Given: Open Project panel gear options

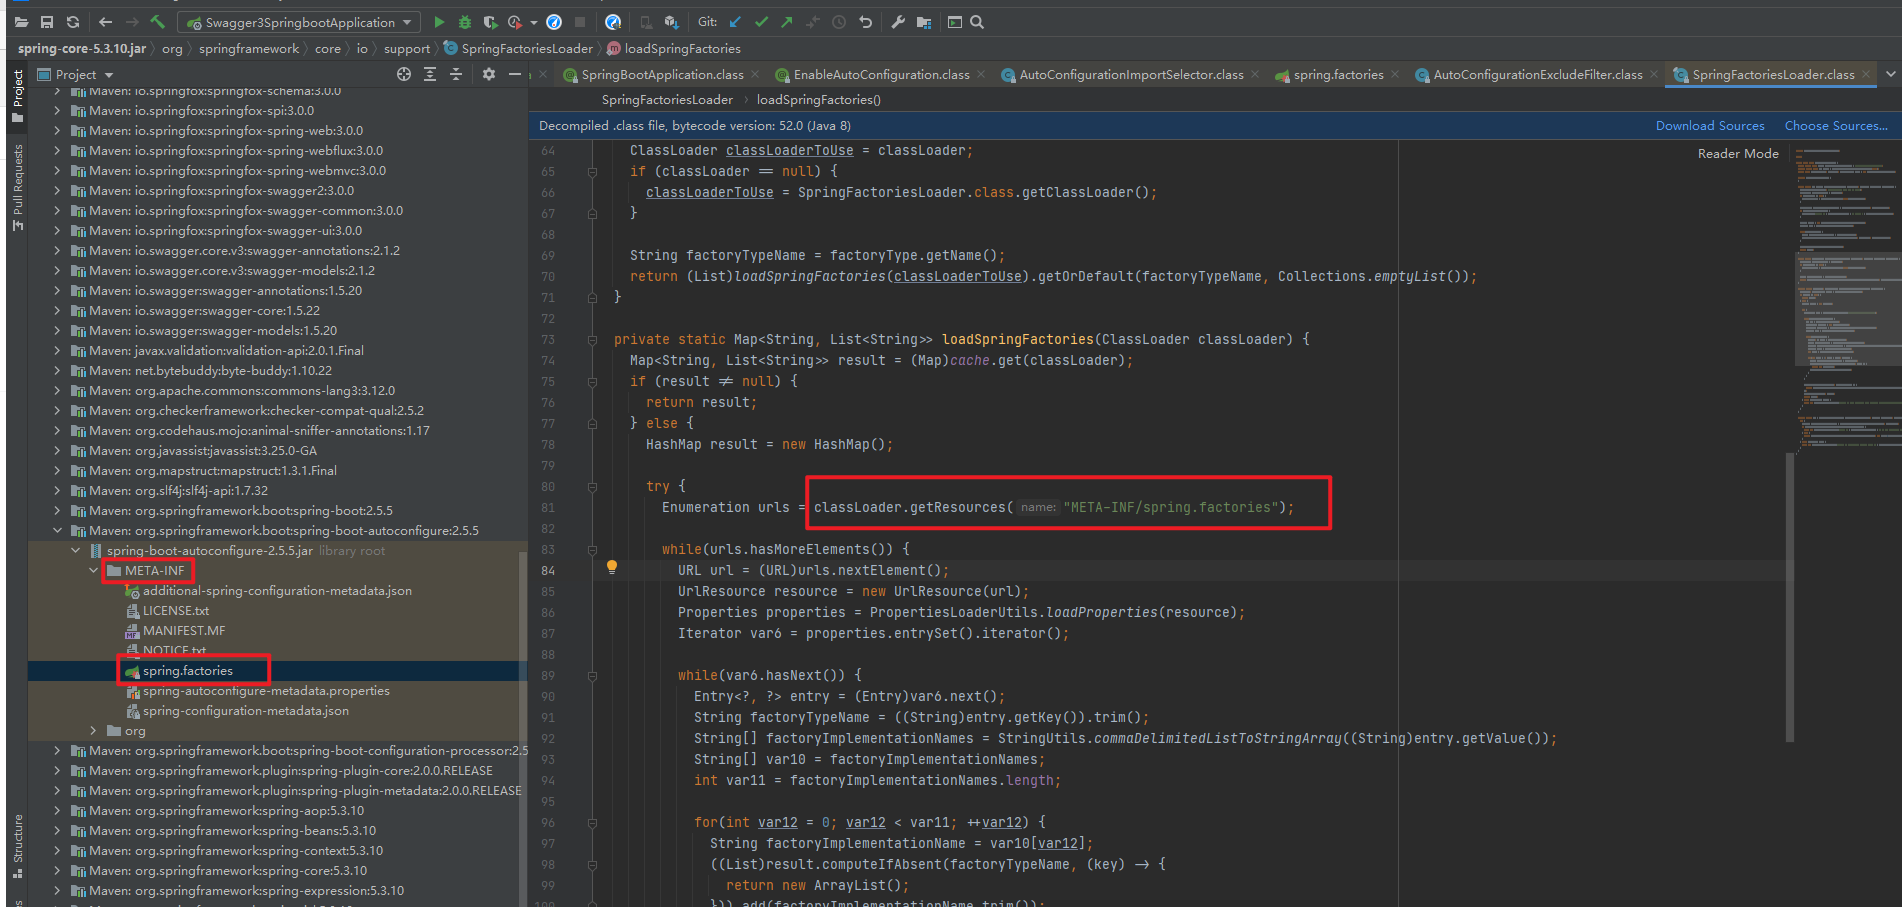Looking at the screenshot, I should click(x=489, y=74).
